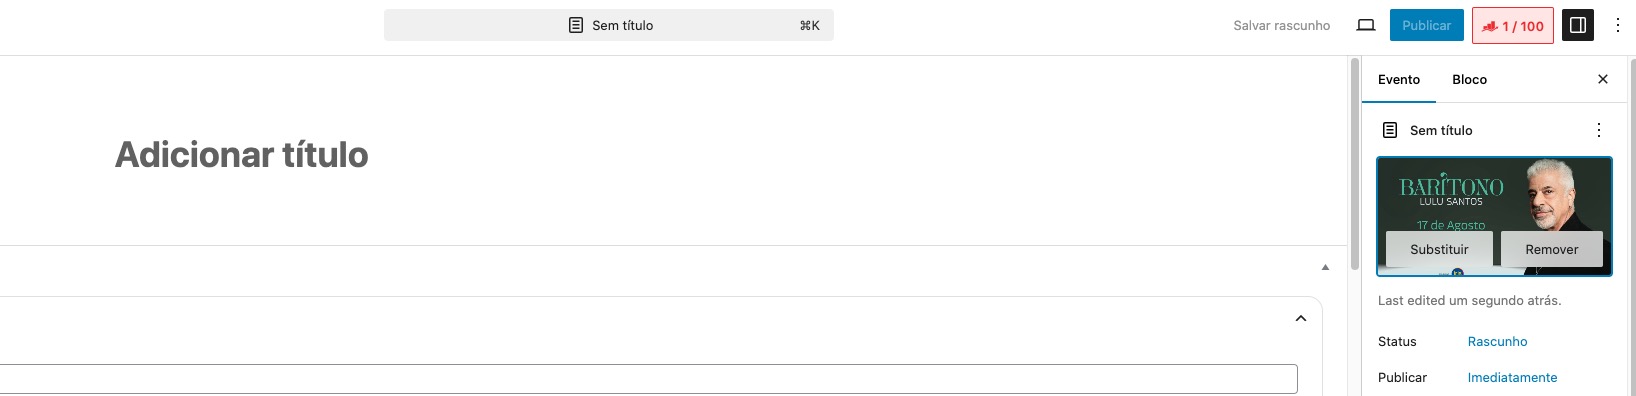Click the Publicar button
This screenshot has width=1636, height=396.
tap(1427, 25)
